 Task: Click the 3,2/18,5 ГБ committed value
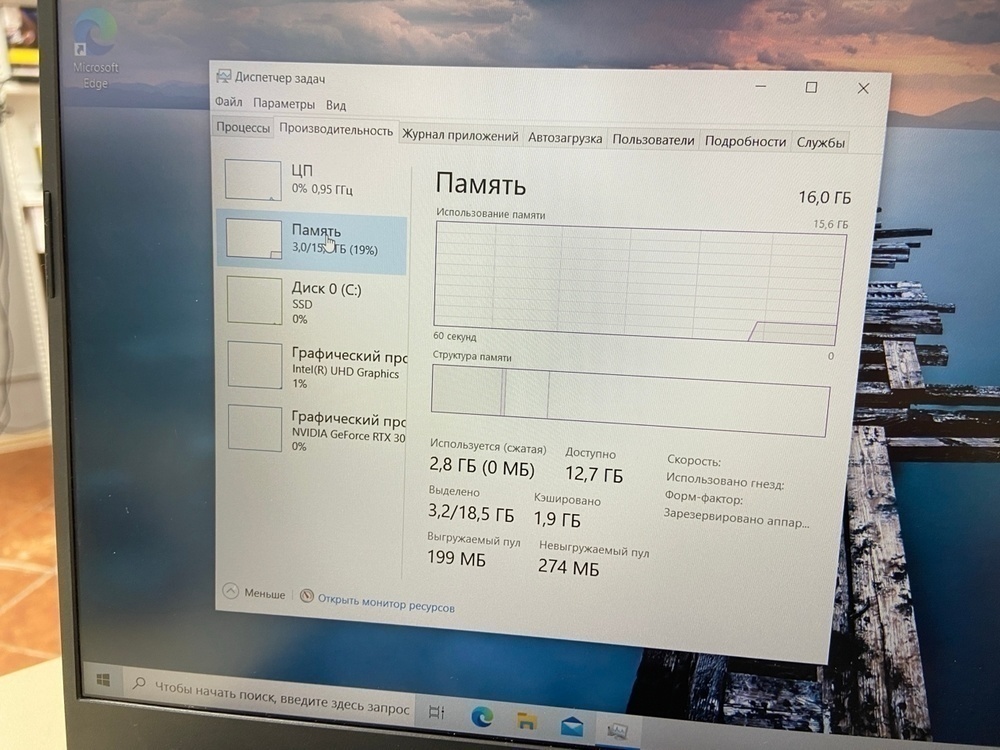[471, 511]
